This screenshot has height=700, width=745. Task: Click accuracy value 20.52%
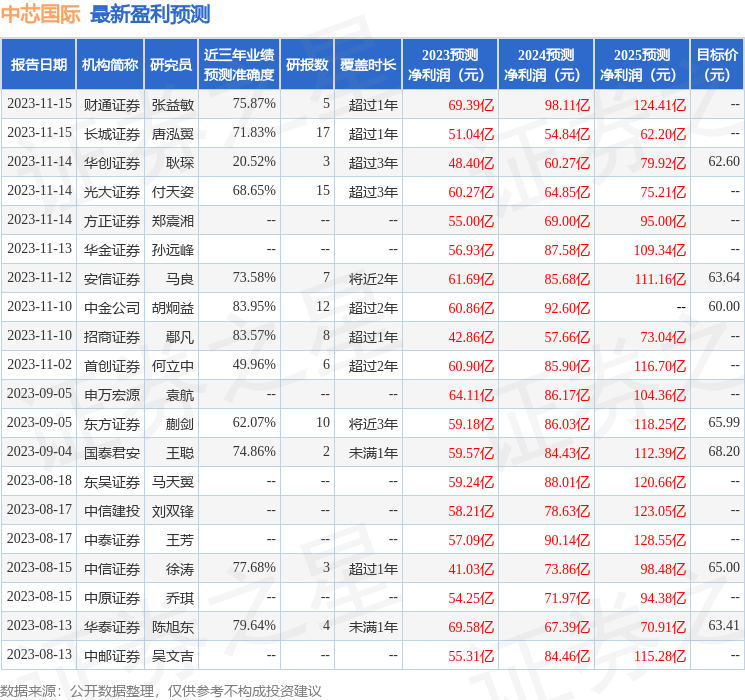click(x=254, y=161)
